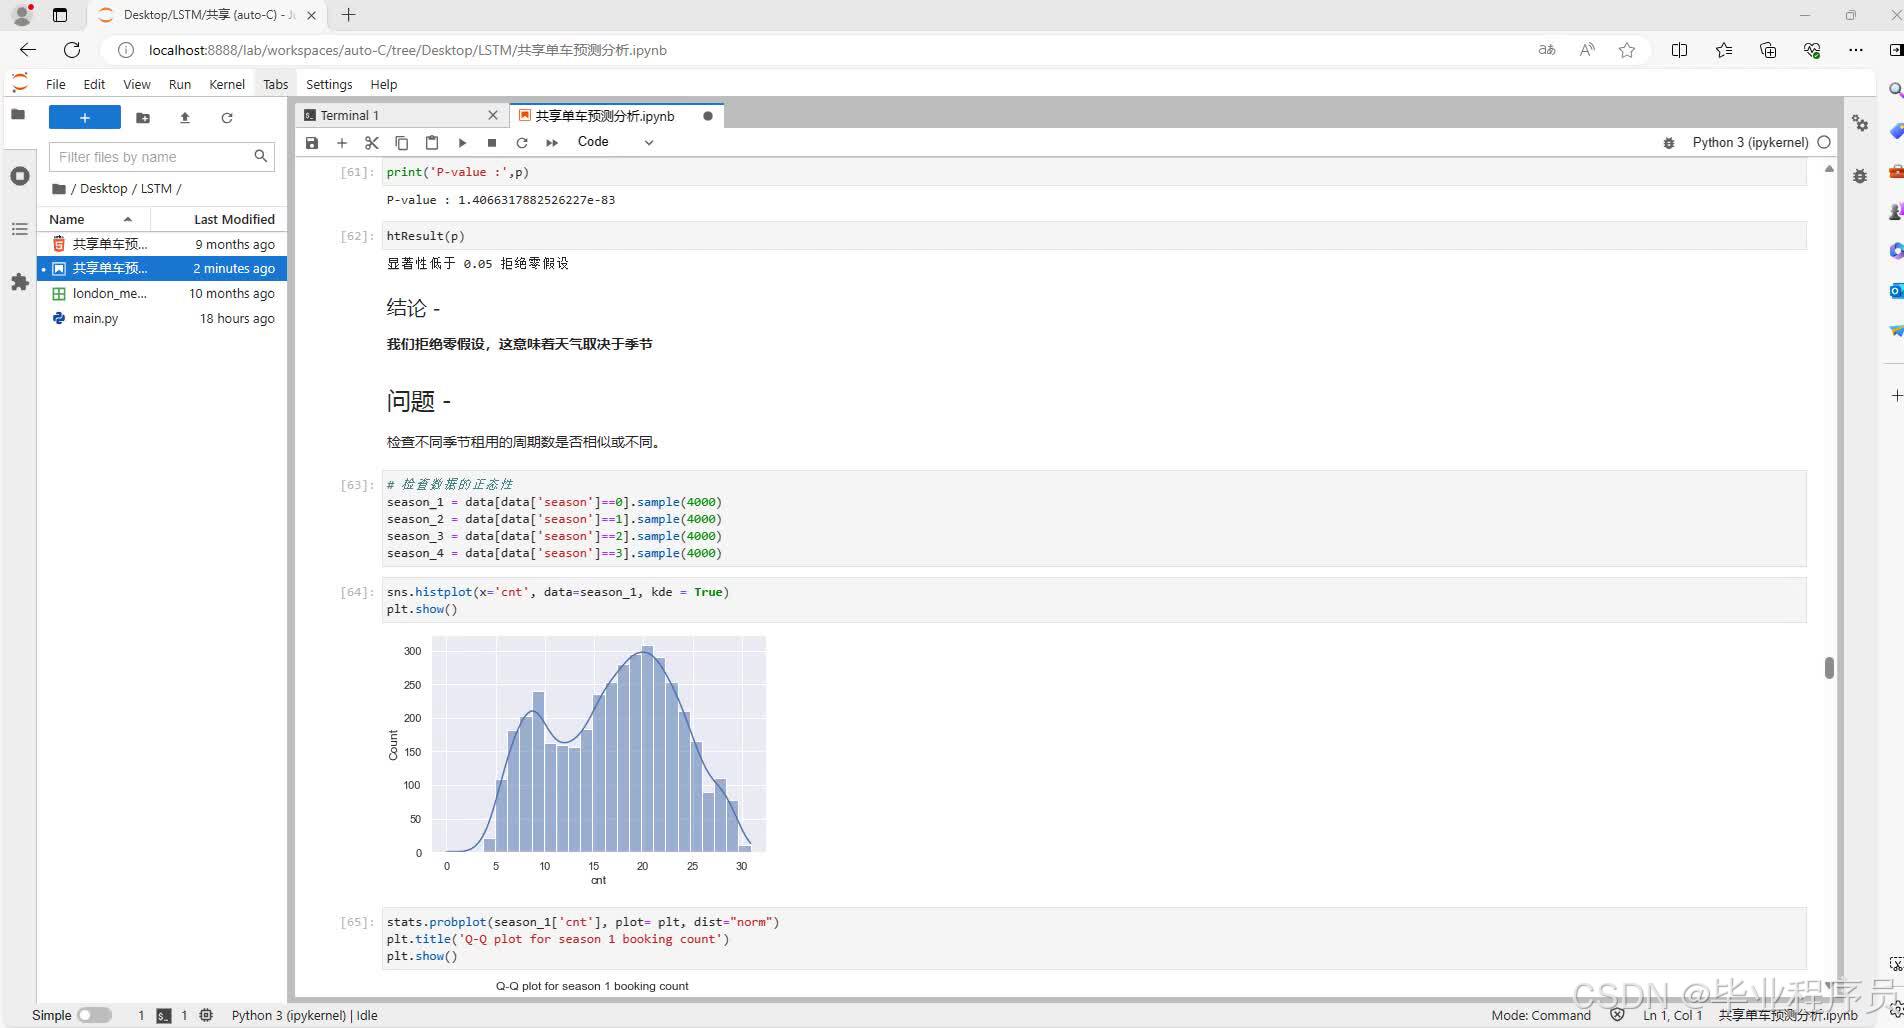Open london_me... CSV file
1904x1028 pixels.
point(162,293)
